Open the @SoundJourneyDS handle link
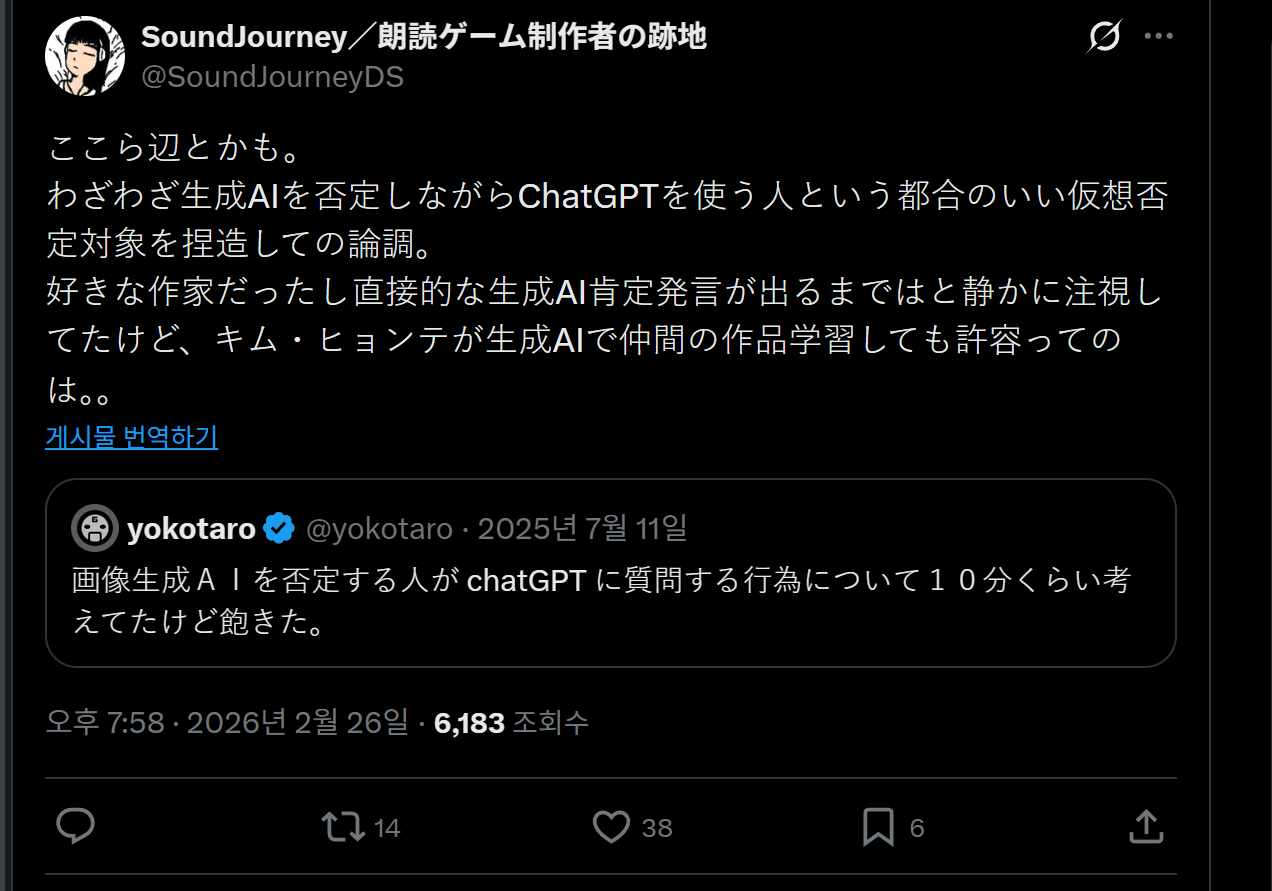 tap(272, 77)
